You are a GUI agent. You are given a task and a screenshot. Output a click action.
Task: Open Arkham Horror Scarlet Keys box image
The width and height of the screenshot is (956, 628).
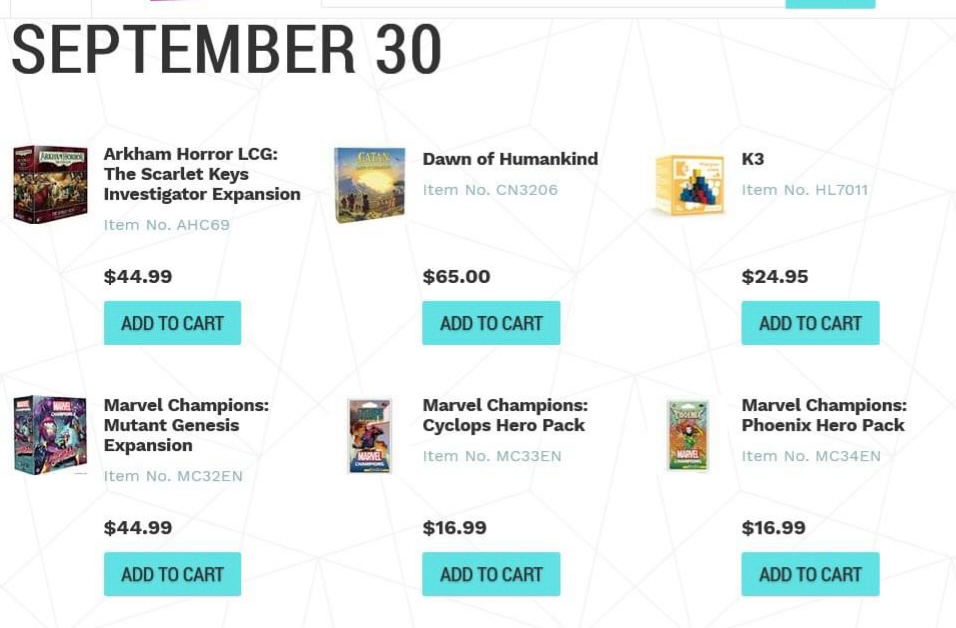50,184
